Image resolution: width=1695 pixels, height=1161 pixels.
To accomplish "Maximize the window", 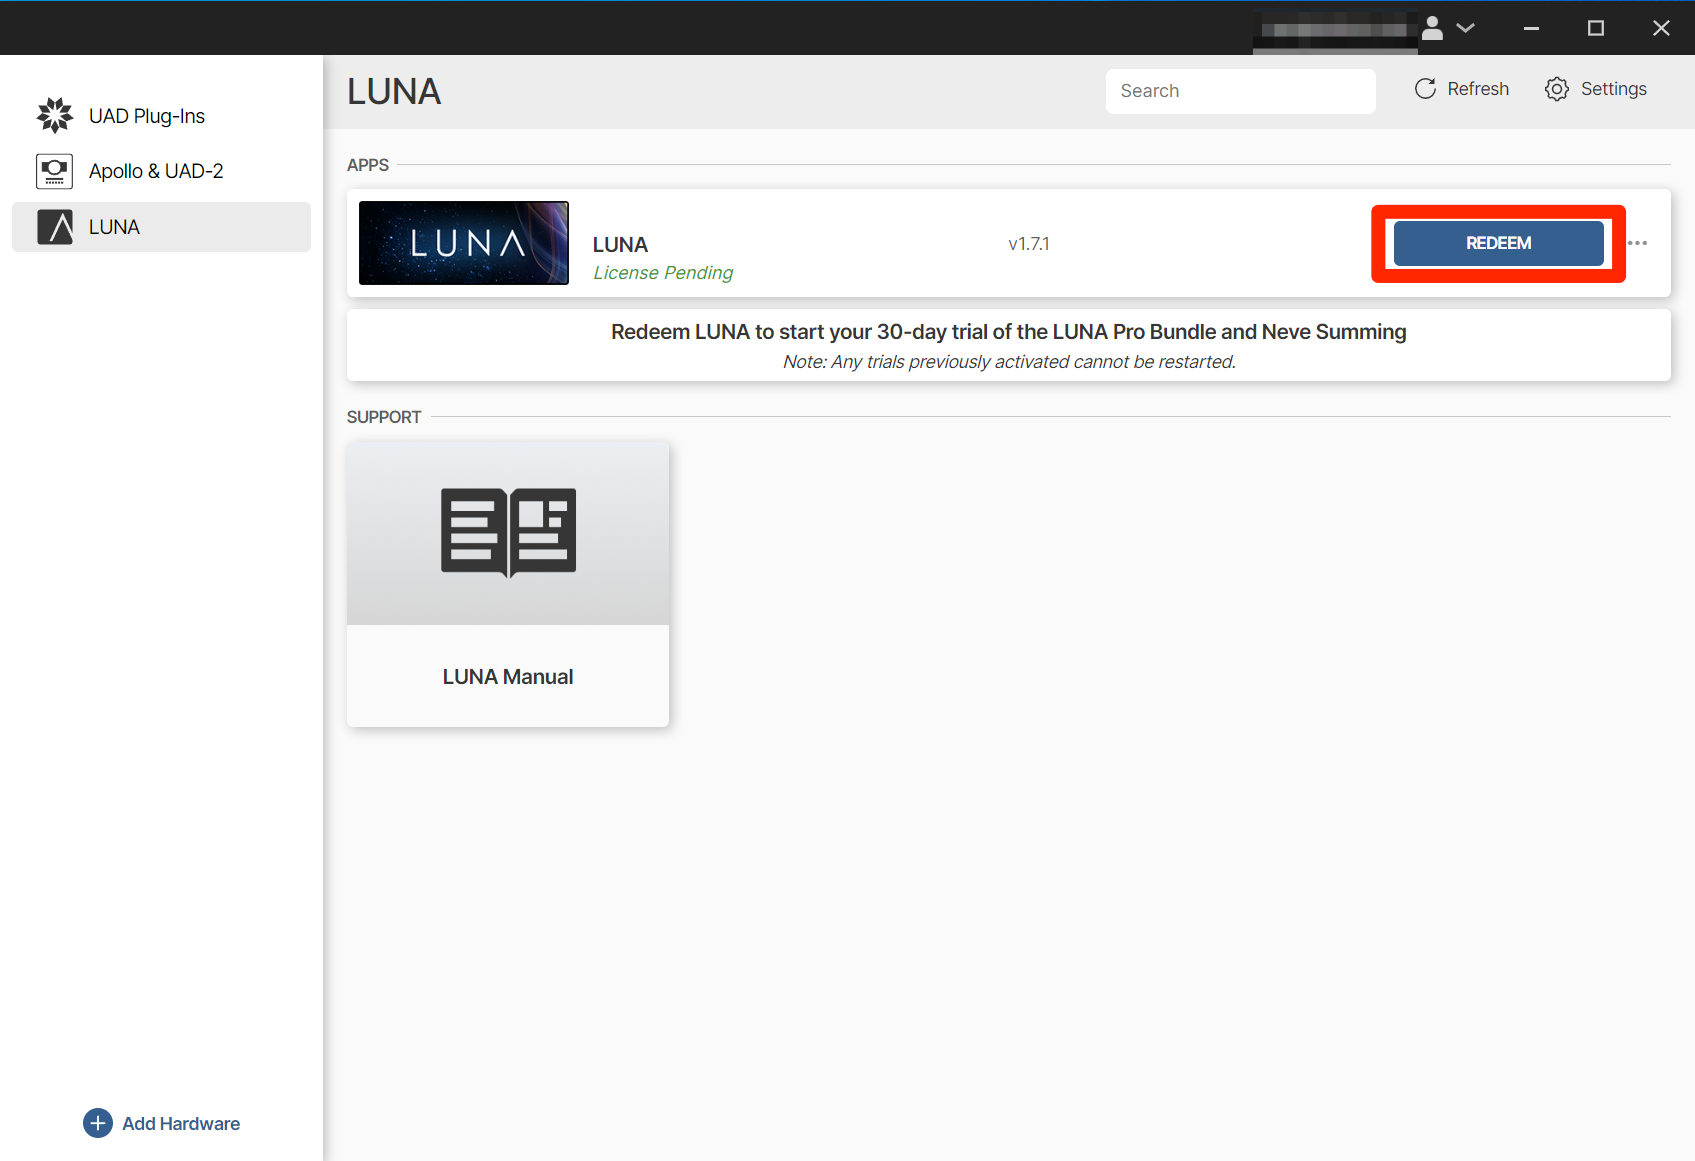I will 1596,28.
